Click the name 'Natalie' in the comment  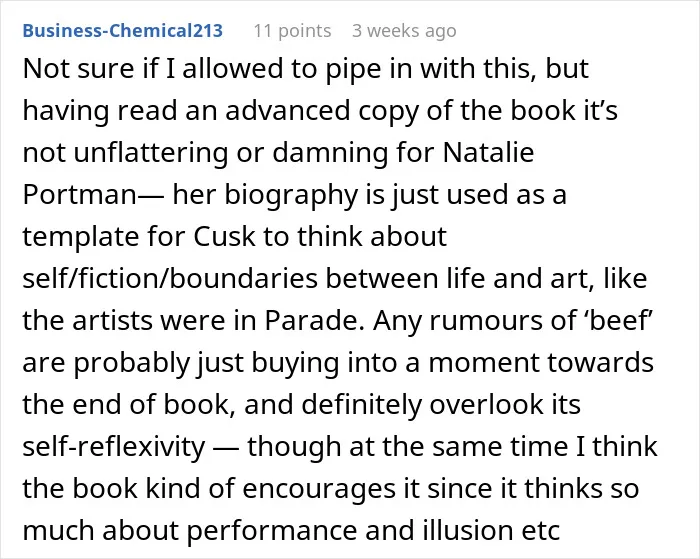coord(488,152)
